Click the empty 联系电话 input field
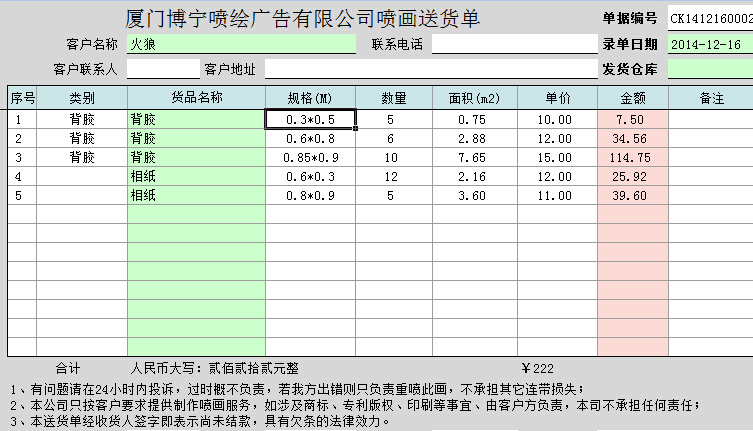The width and height of the screenshot is (753, 431). coord(515,44)
